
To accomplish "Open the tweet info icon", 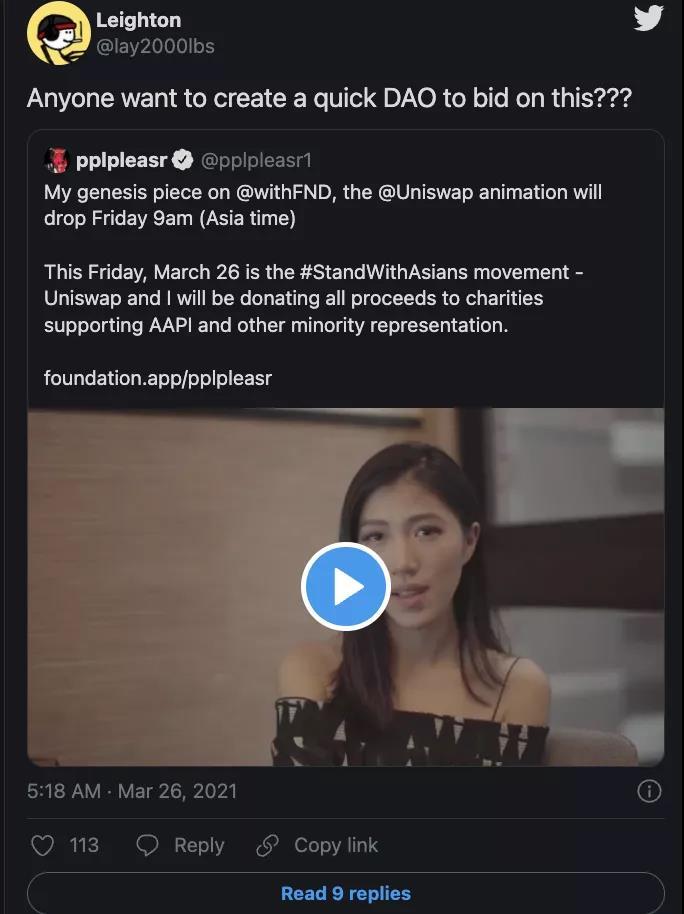I will (x=649, y=791).
